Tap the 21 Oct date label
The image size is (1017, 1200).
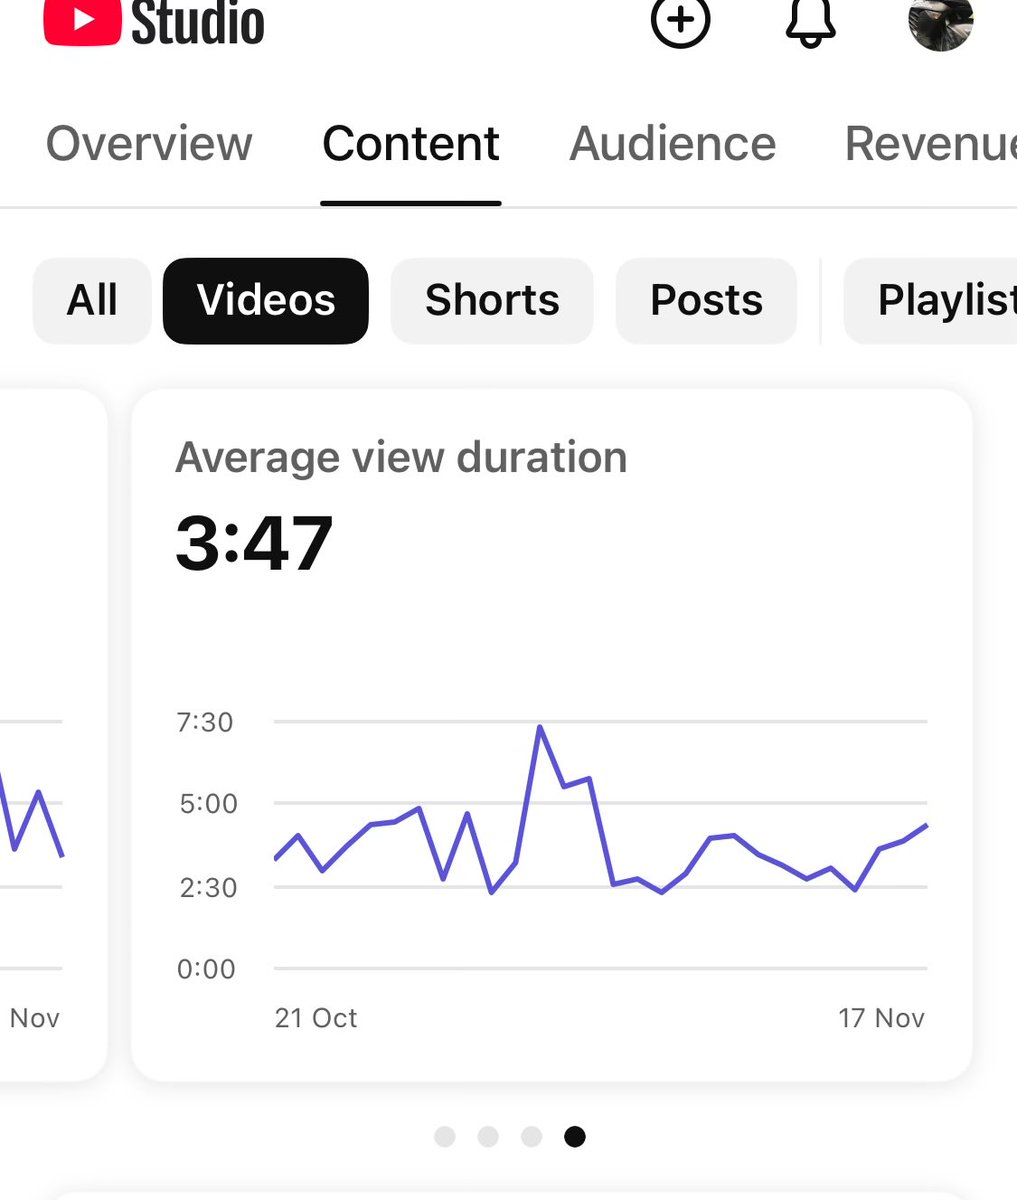coord(316,1018)
